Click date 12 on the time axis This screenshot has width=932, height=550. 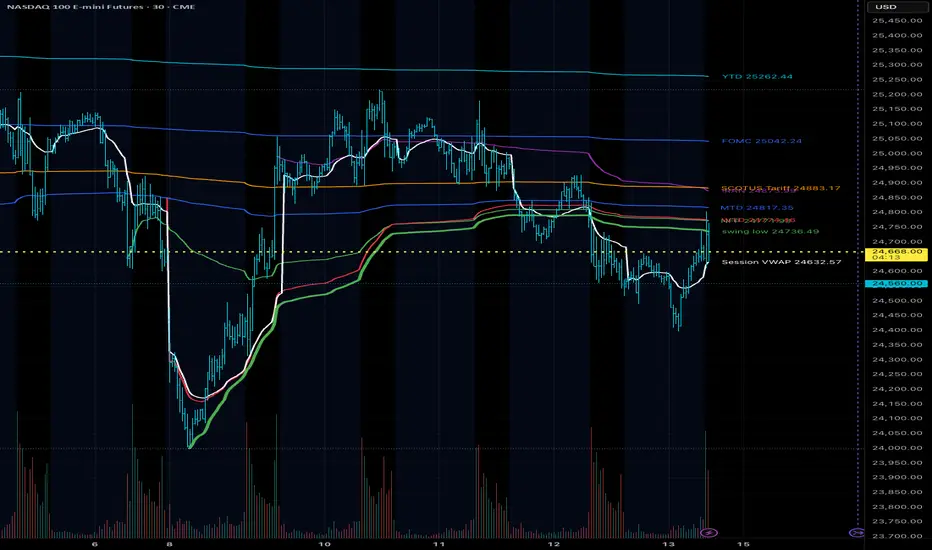click(553, 544)
